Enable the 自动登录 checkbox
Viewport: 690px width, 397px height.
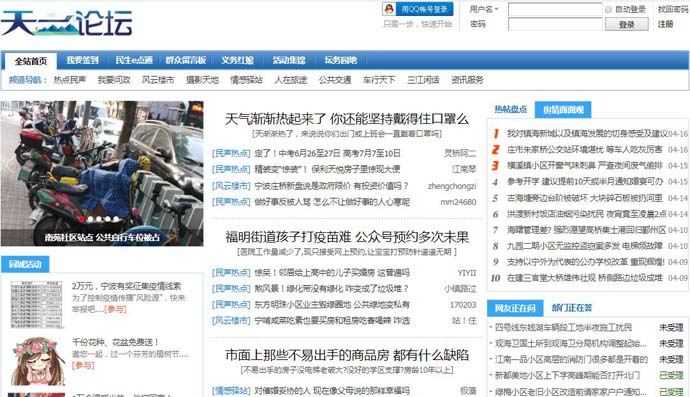[x=608, y=9]
